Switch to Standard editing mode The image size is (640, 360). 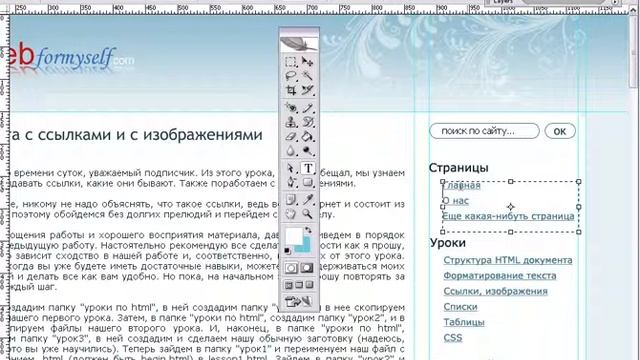(291, 268)
